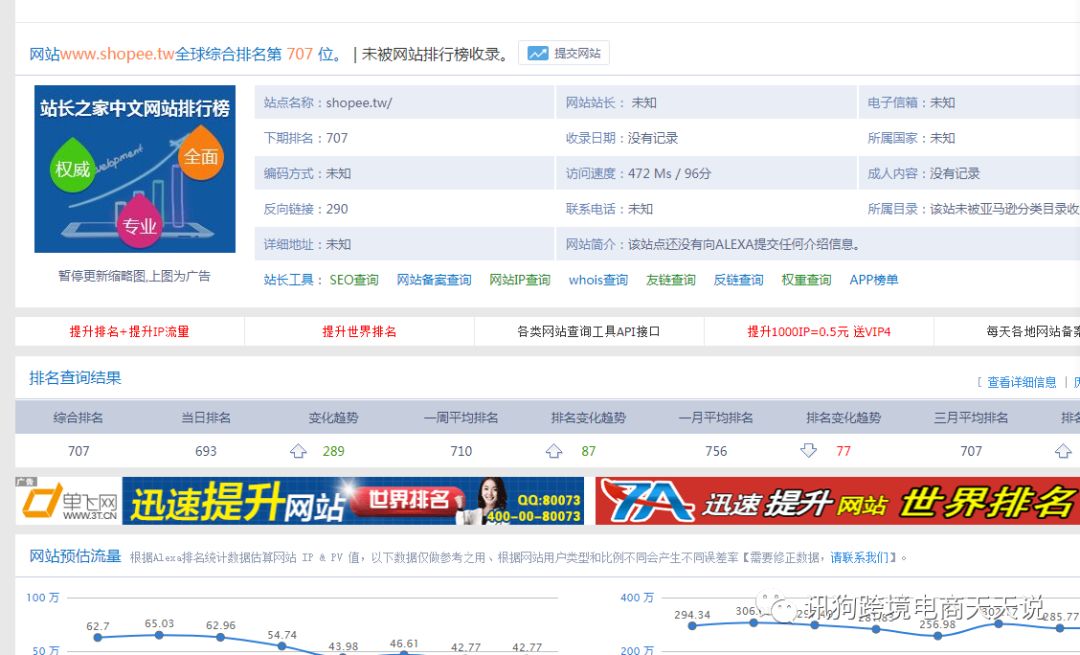Click the 网站预估流量 section heading

coord(75,556)
